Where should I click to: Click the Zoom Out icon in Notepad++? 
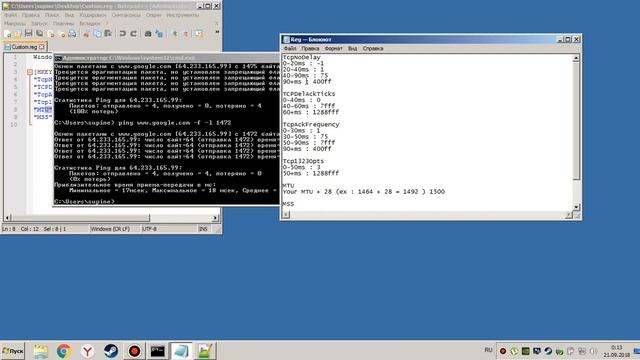click(186, 34)
